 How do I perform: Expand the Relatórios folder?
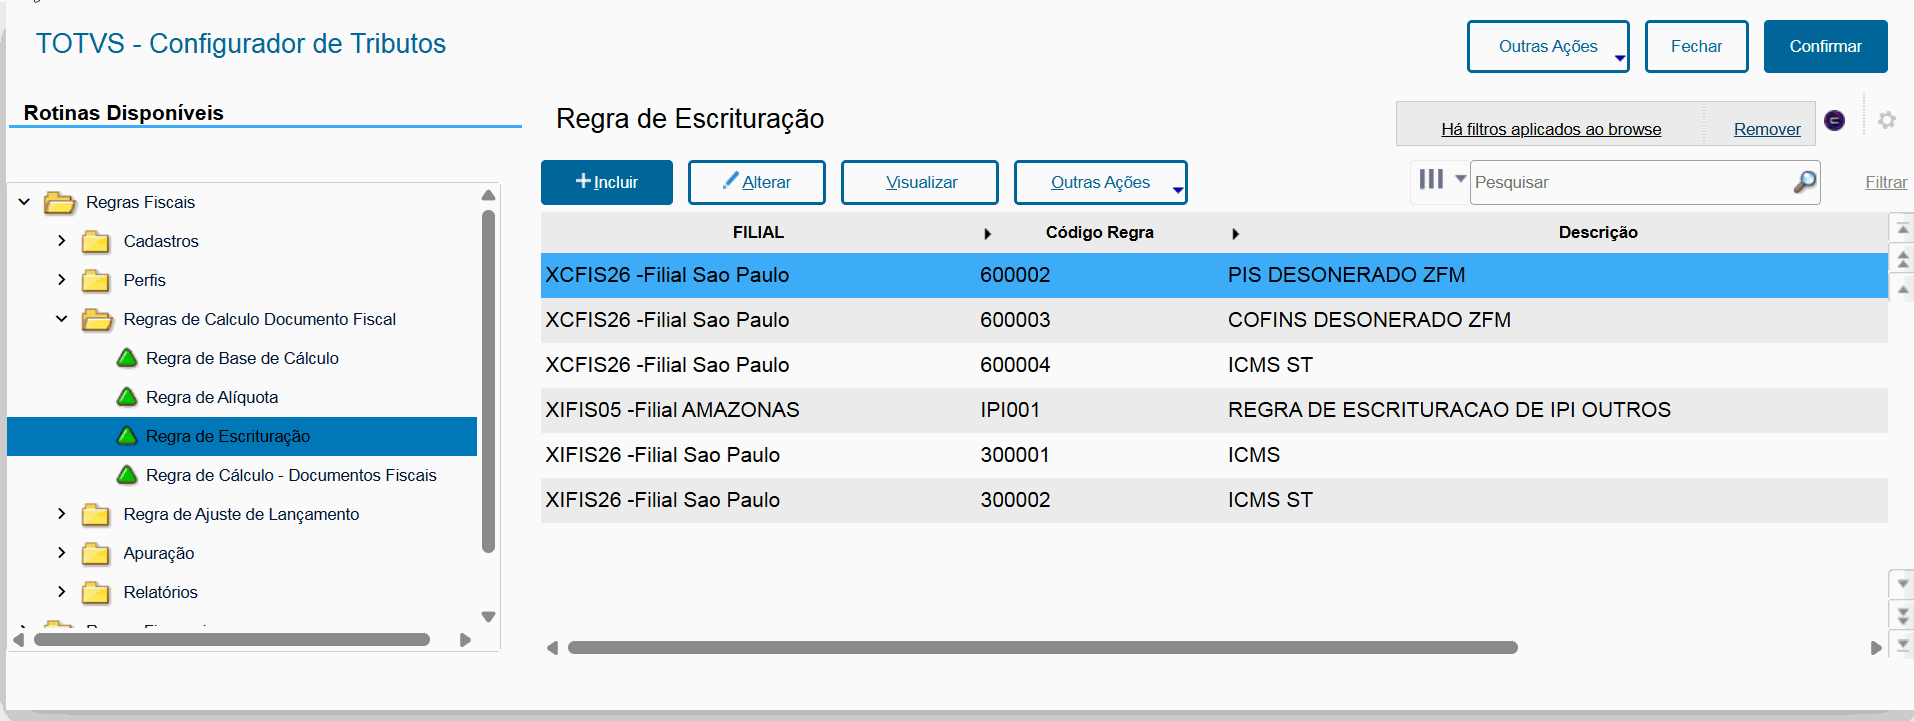click(x=62, y=592)
